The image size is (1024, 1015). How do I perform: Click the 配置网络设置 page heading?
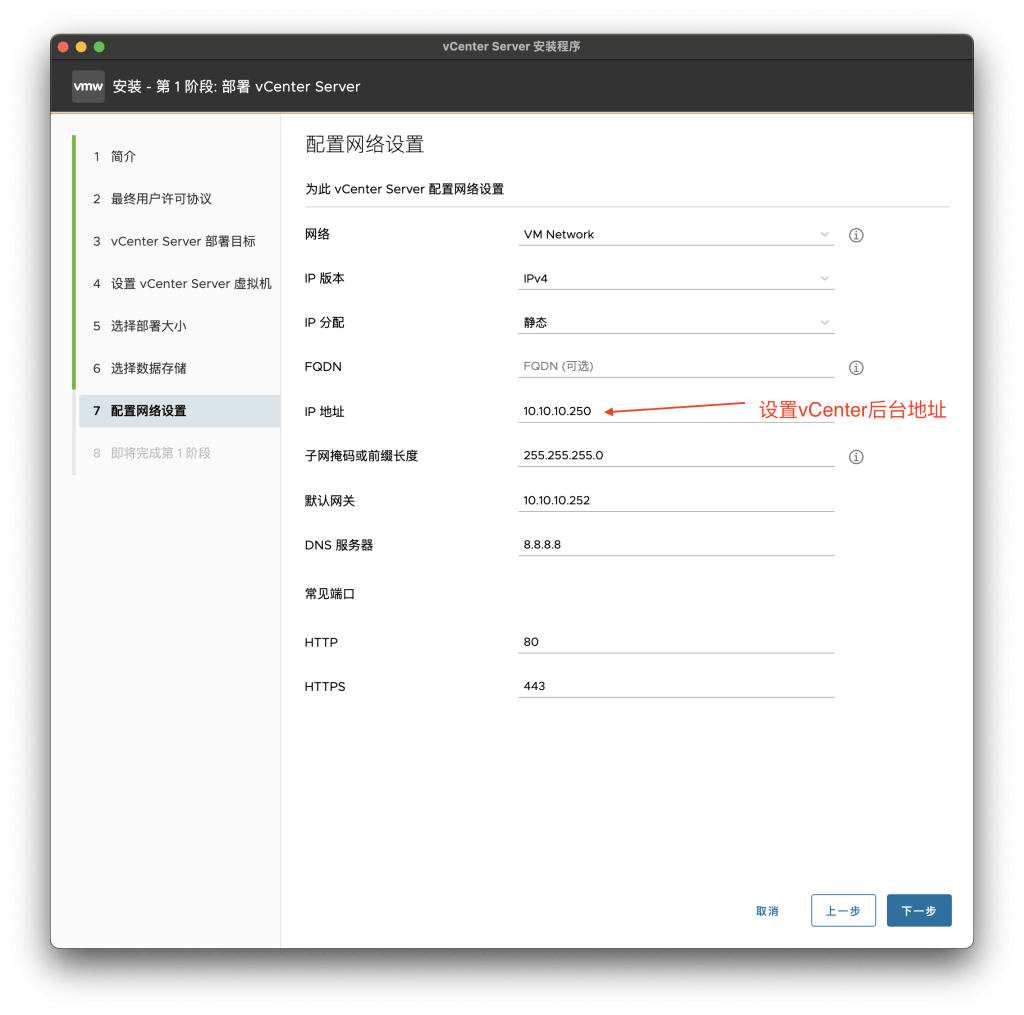364,144
